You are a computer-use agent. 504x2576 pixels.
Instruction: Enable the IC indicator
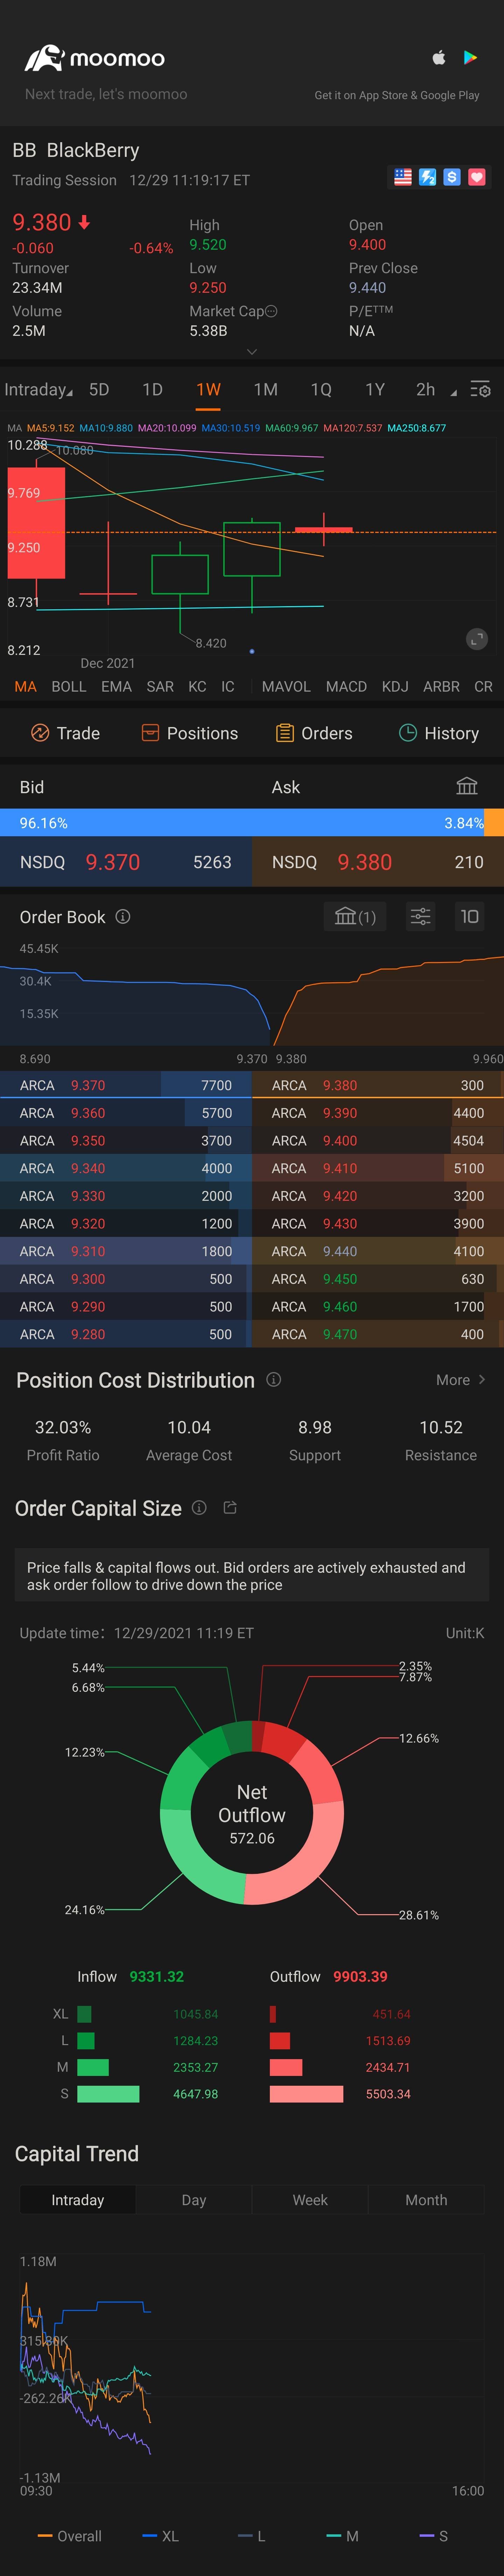point(228,687)
